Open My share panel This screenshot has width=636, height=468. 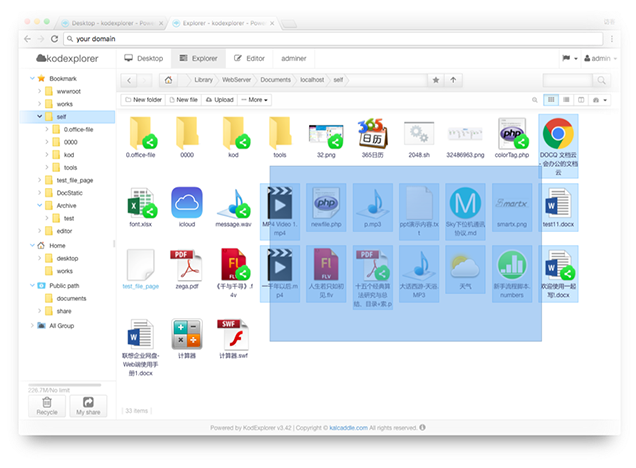tap(88, 406)
